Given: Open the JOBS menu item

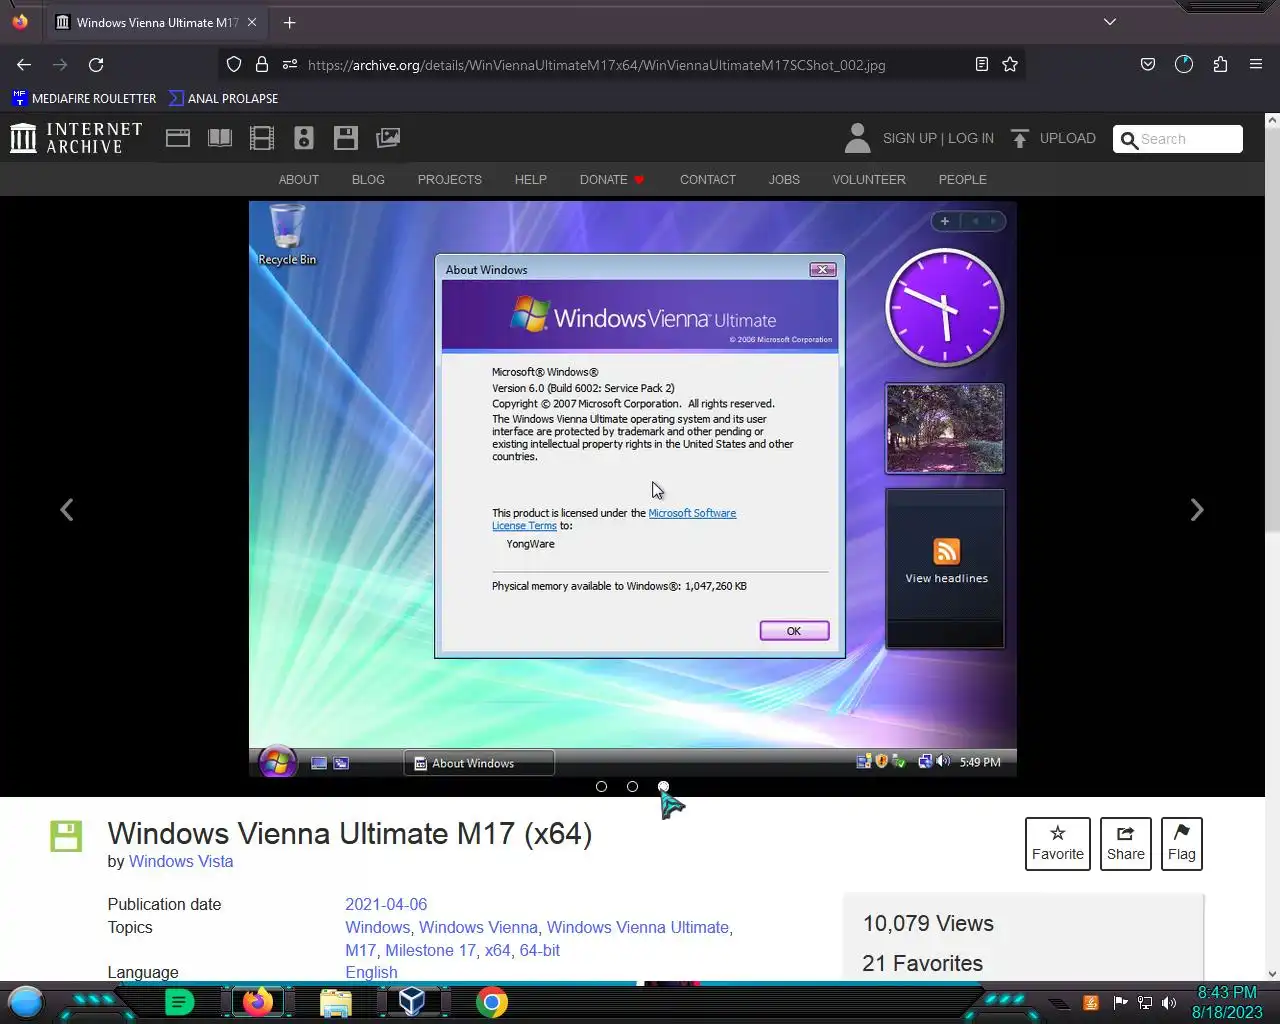Looking at the screenshot, I should coord(784,180).
